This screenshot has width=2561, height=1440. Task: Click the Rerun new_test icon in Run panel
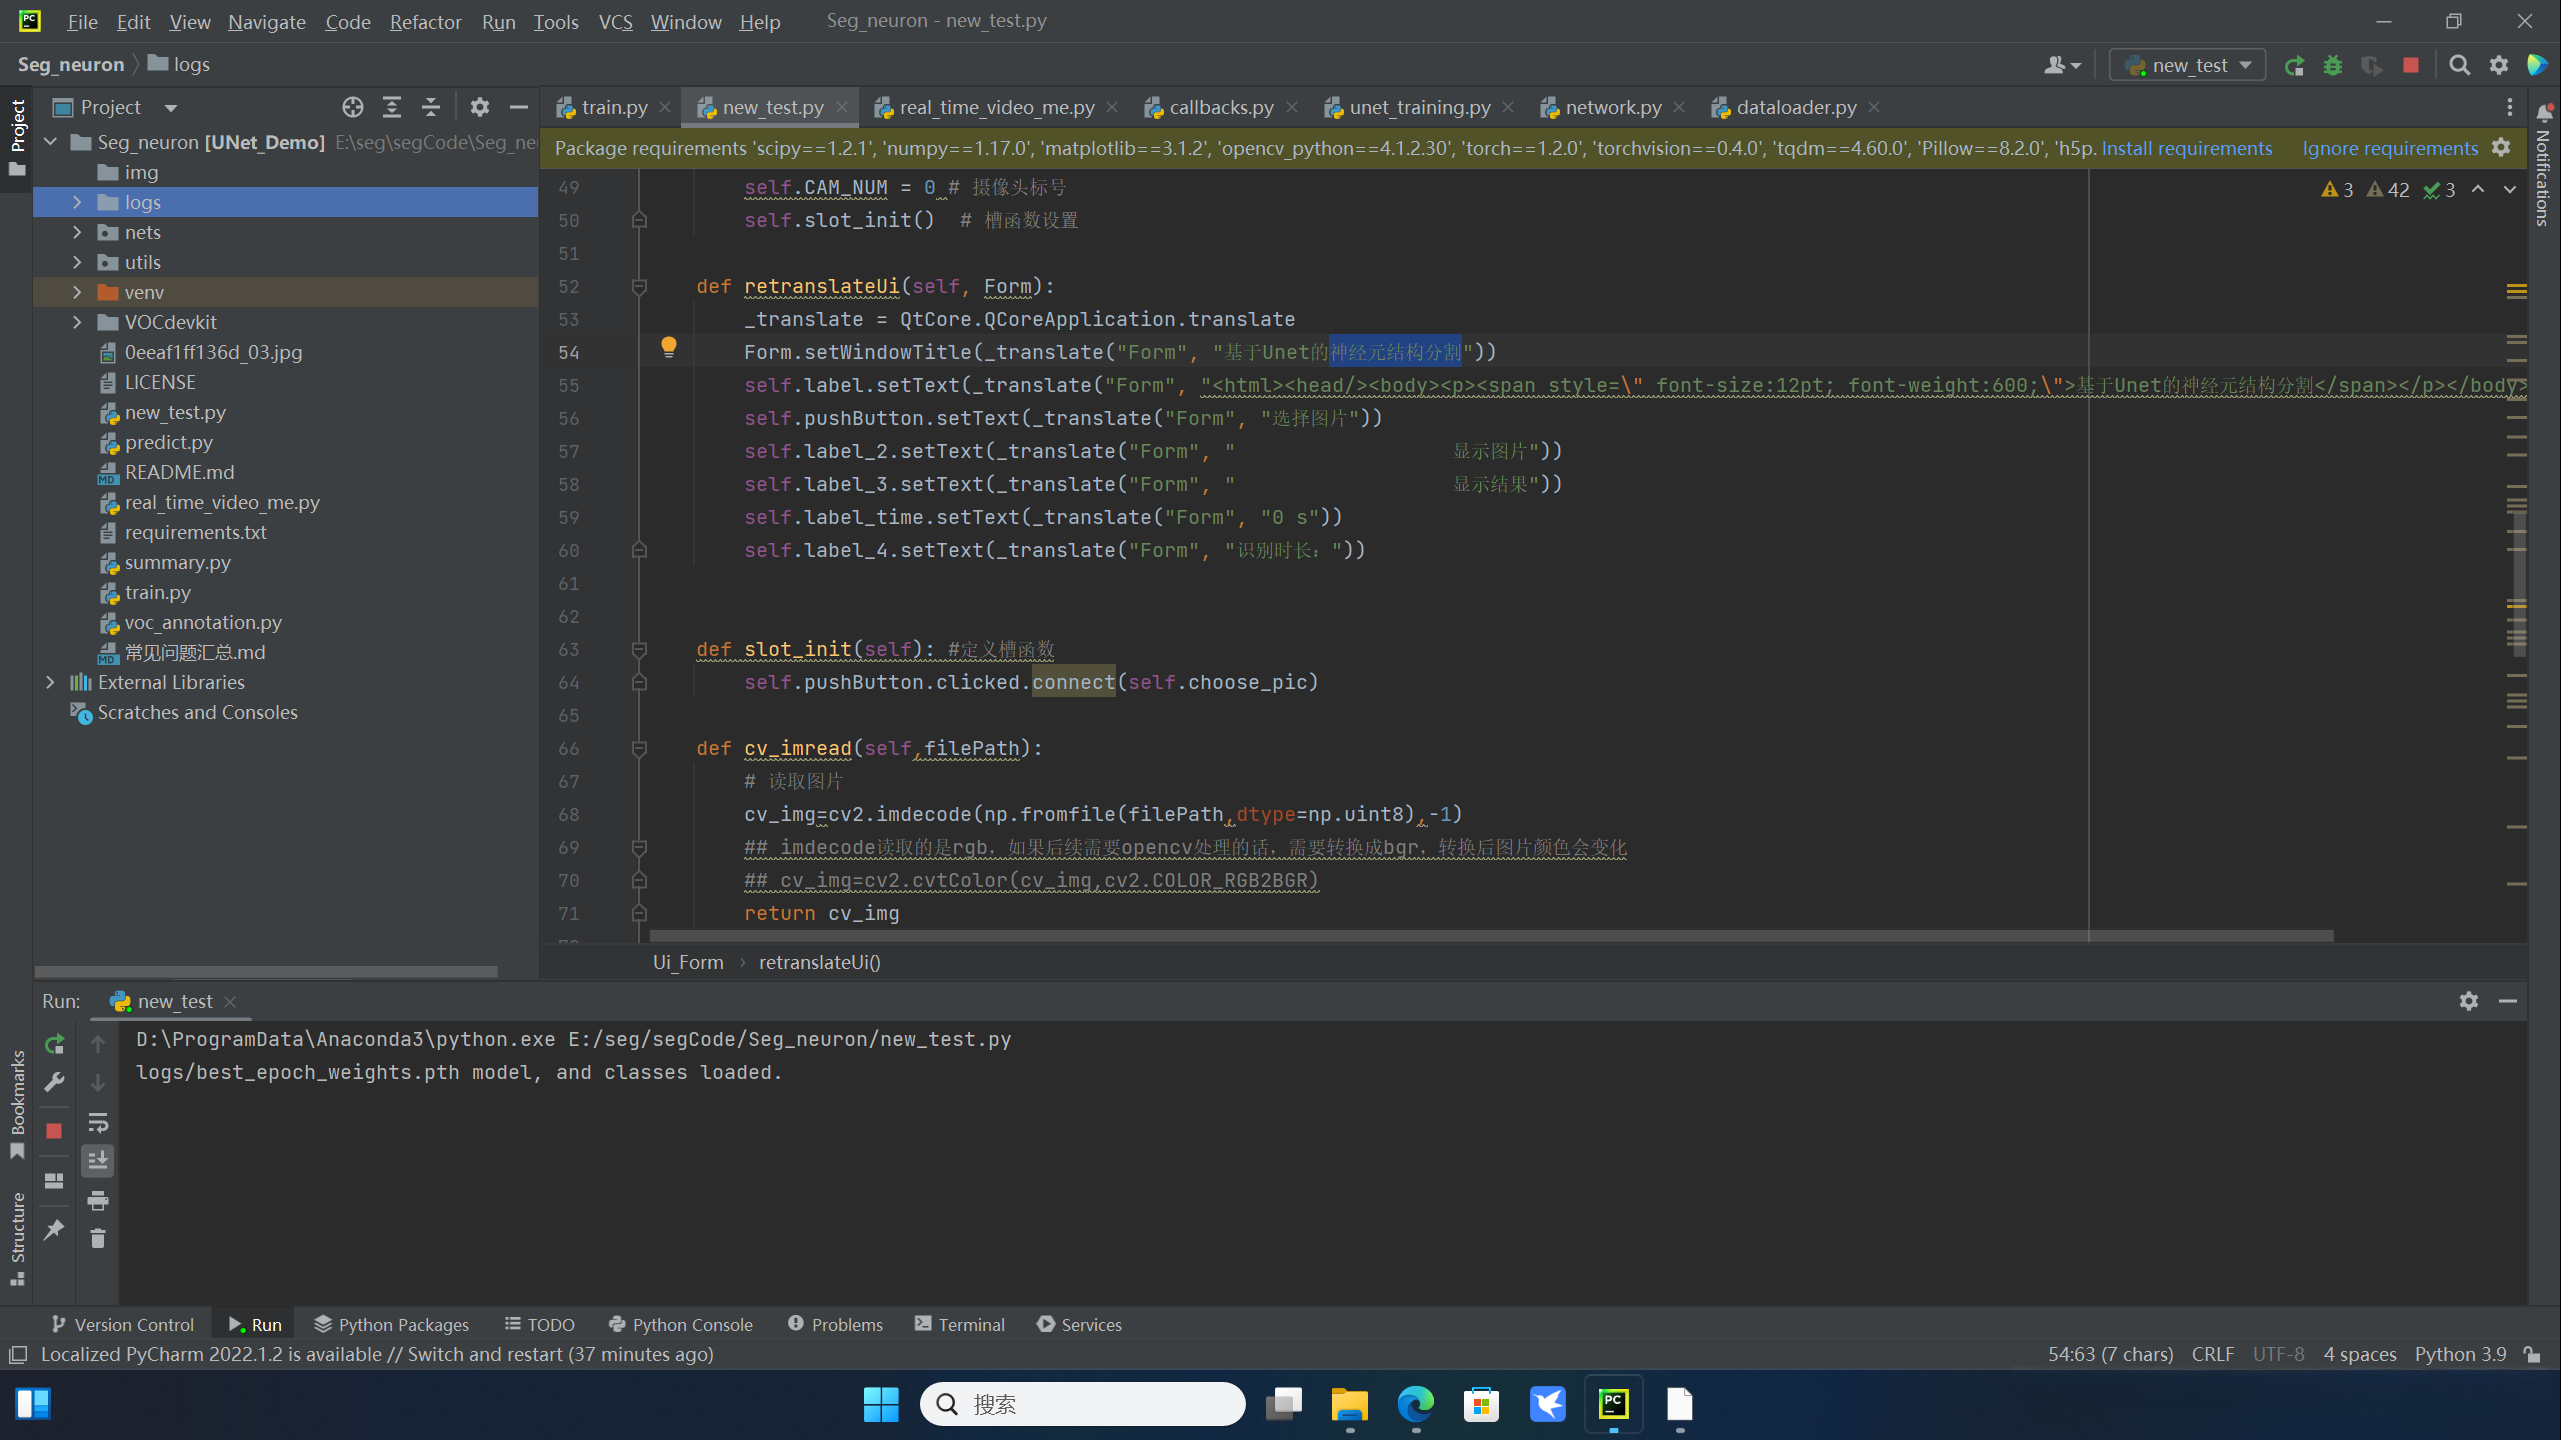[54, 1044]
